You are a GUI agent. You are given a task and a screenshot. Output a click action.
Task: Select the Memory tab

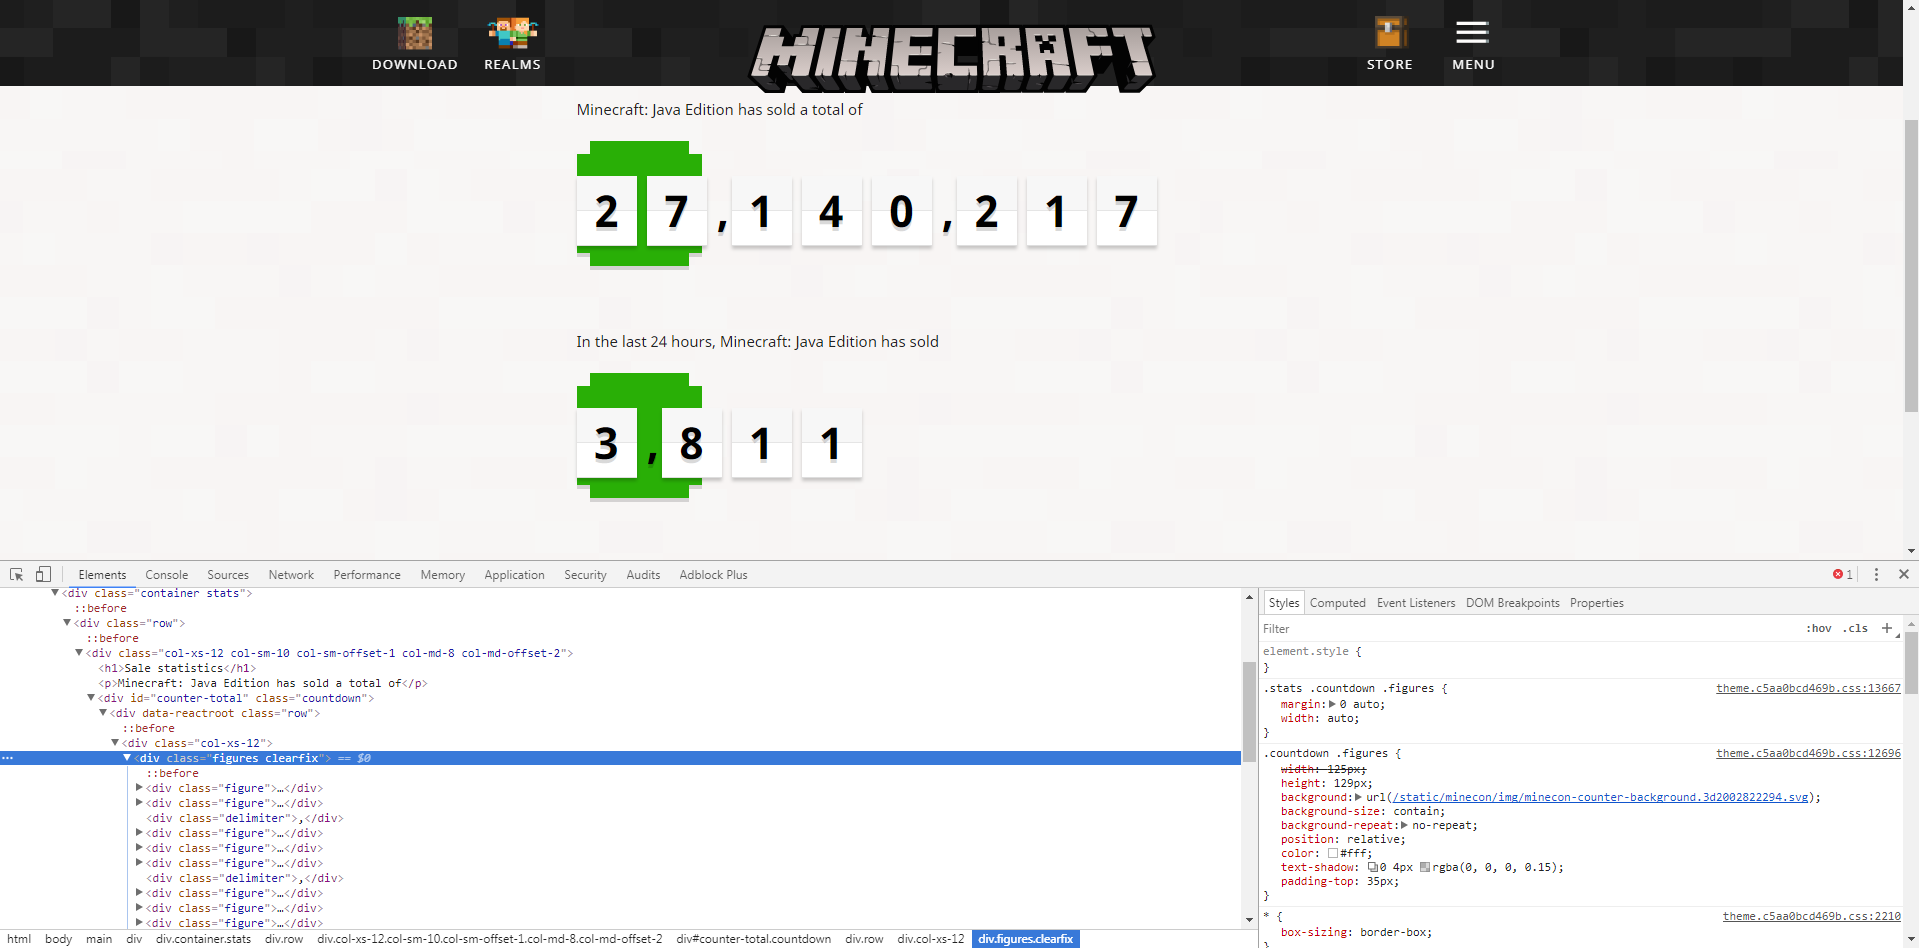(443, 575)
